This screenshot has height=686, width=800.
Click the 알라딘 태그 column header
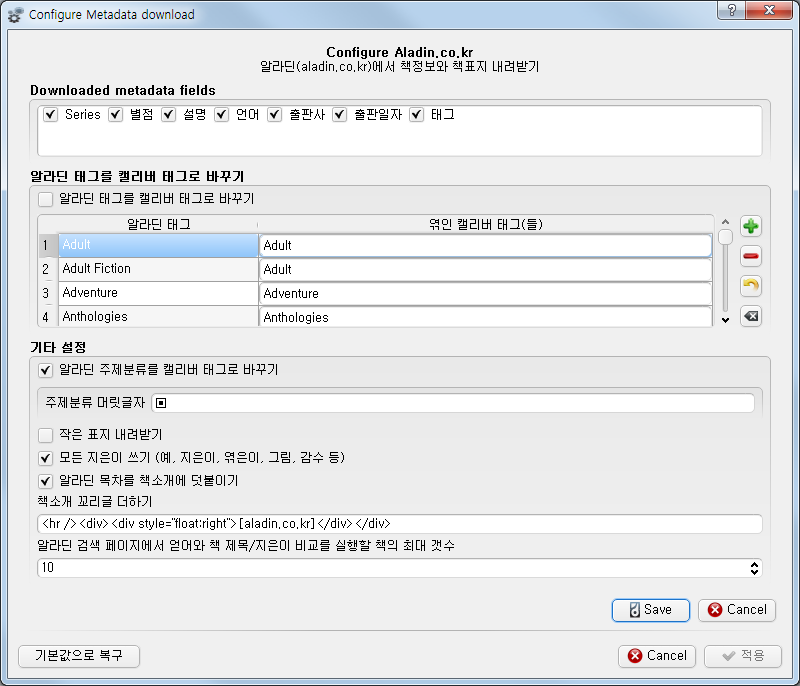(x=159, y=224)
